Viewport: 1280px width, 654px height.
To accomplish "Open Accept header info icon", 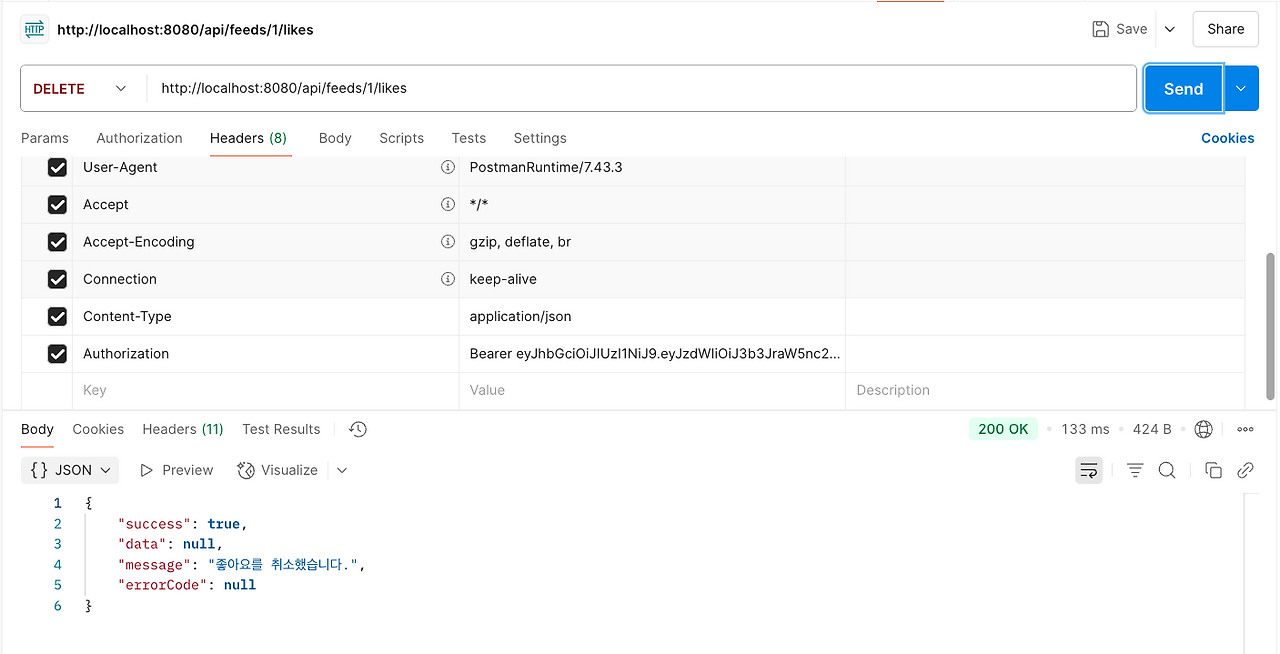I will coord(448,204).
